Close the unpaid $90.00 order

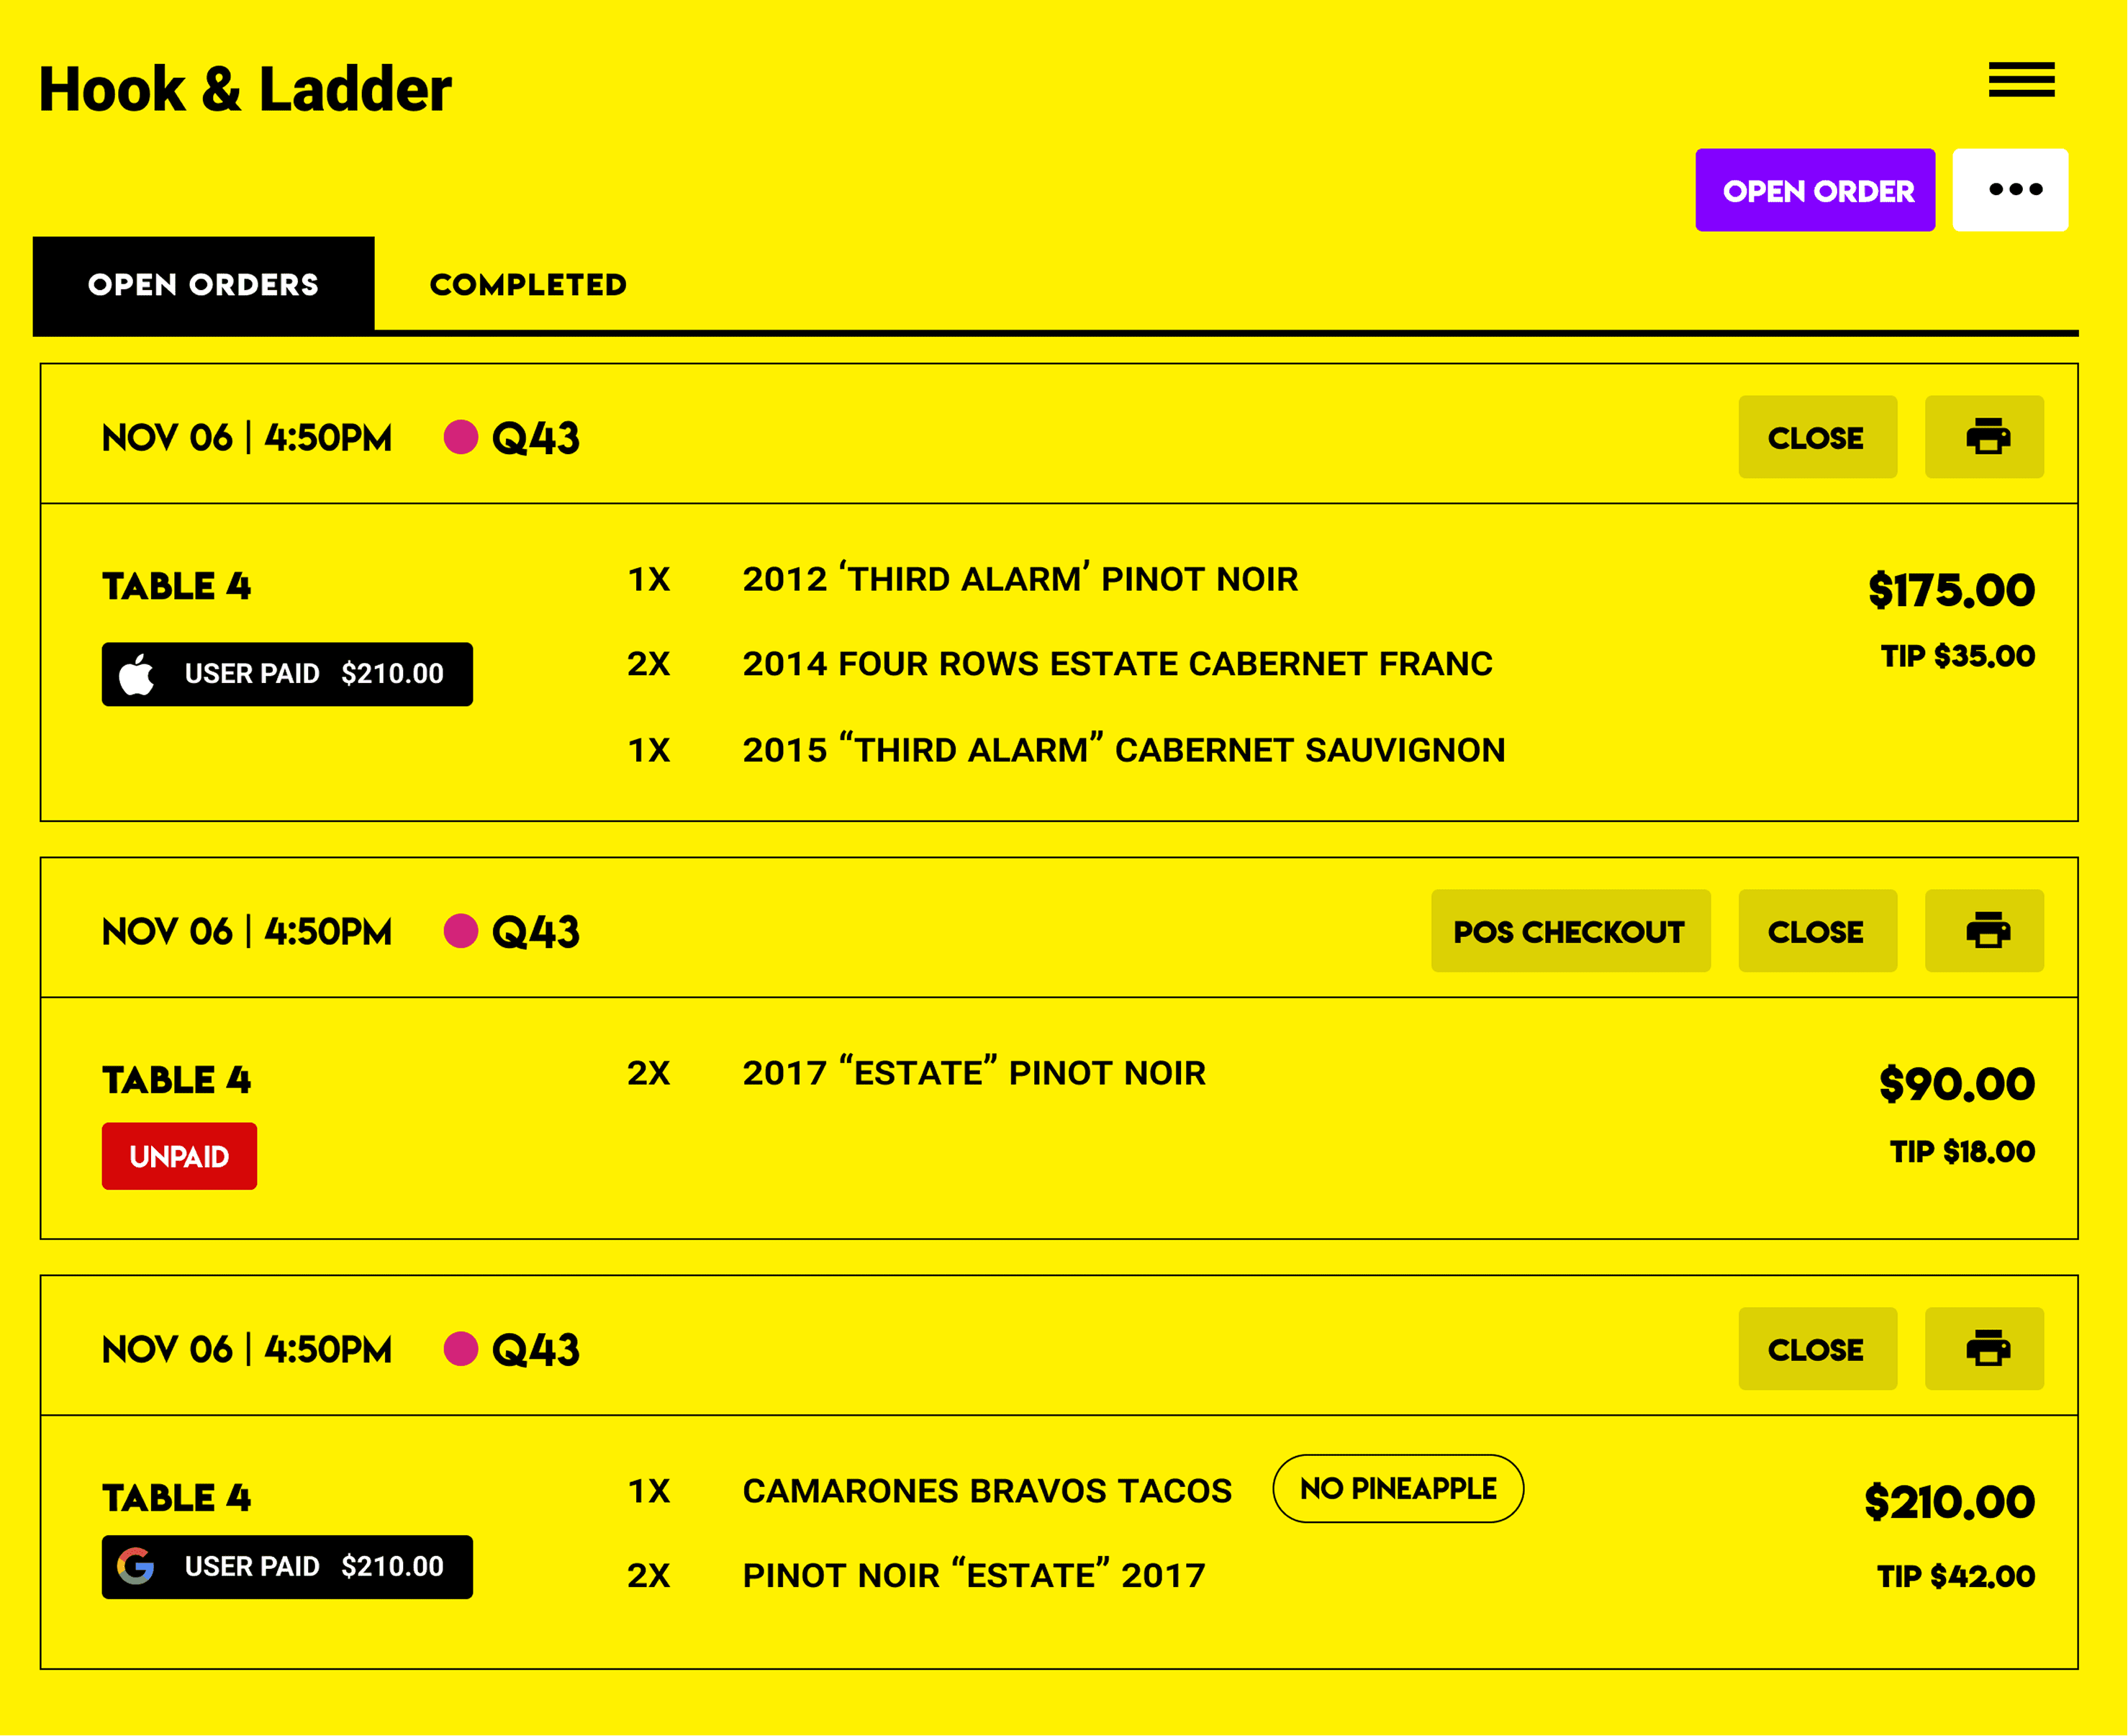click(1817, 931)
